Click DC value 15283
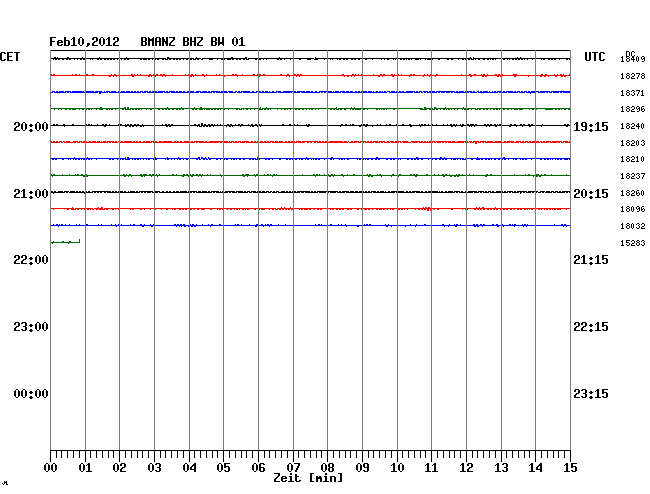650x494 pixels. (x=633, y=243)
